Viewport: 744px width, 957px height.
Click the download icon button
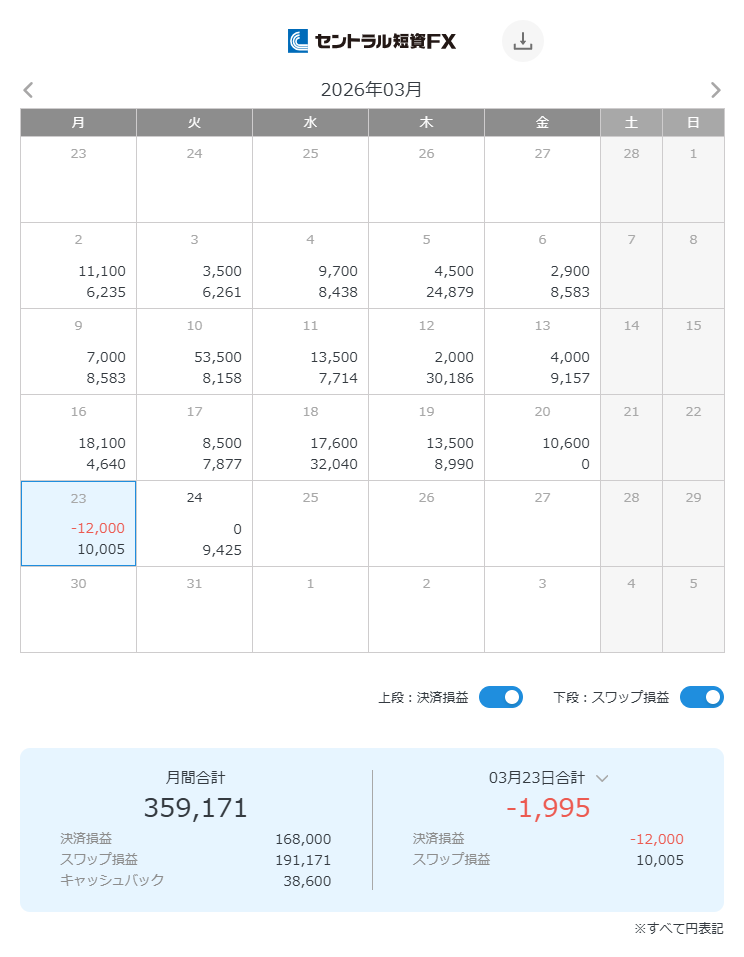pyautogui.click(x=522, y=41)
